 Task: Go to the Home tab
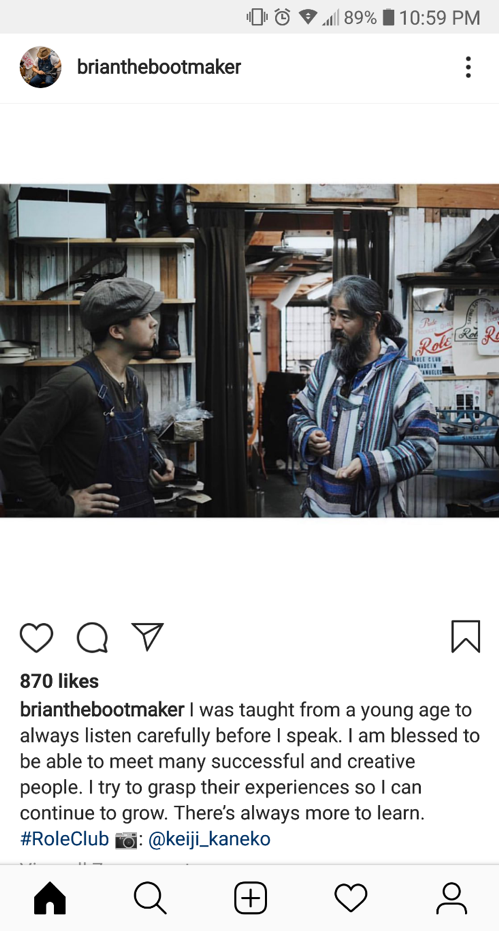pyautogui.click(x=50, y=898)
